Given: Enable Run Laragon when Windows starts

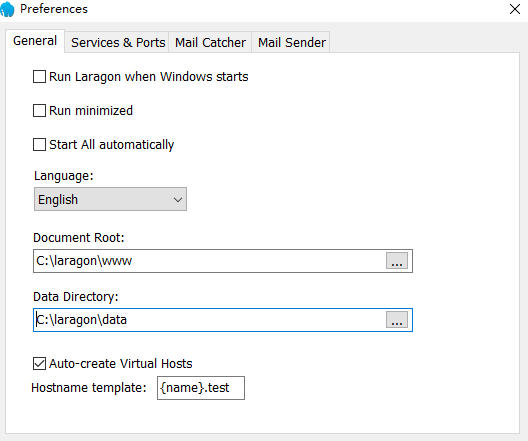Looking at the screenshot, I should pyautogui.click(x=39, y=77).
